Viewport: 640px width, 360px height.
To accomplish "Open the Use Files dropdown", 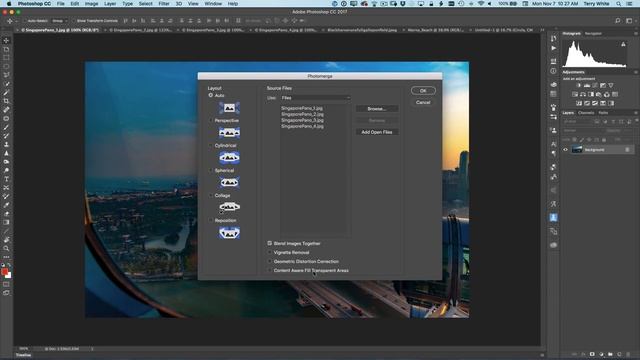I will (316, 98).
